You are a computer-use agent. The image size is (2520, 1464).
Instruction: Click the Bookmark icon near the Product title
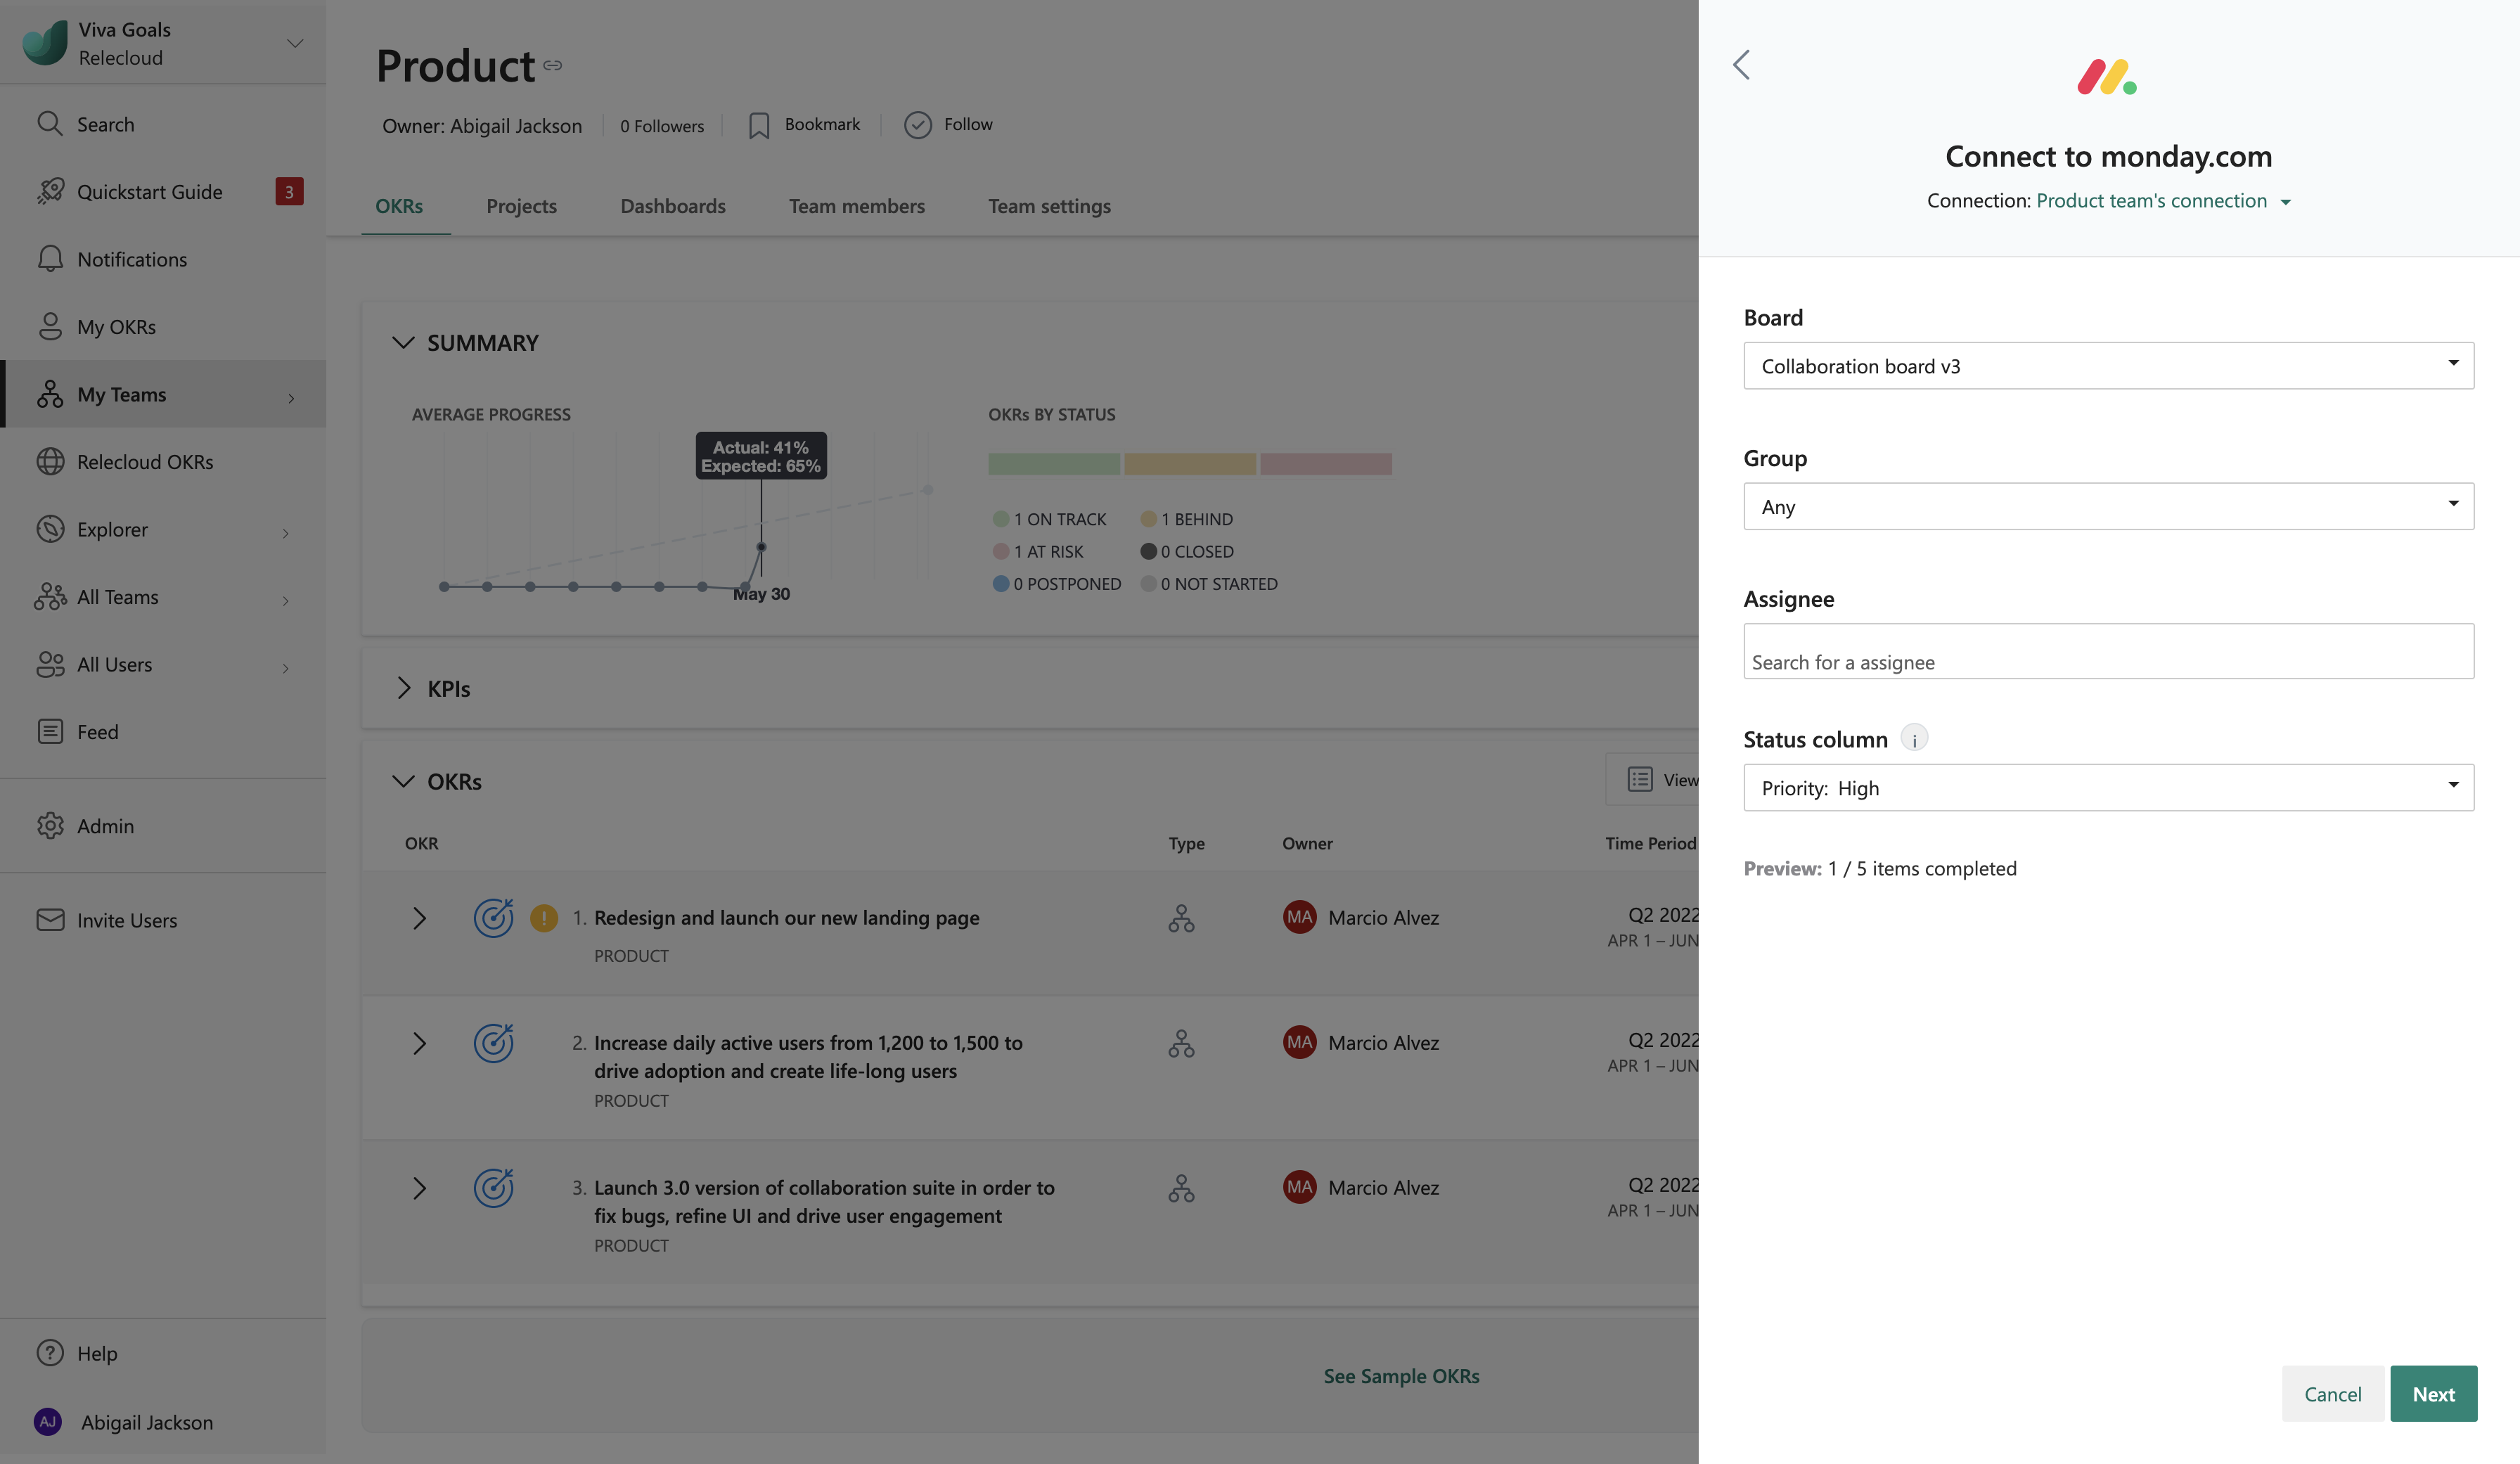[x=759, y=125]
